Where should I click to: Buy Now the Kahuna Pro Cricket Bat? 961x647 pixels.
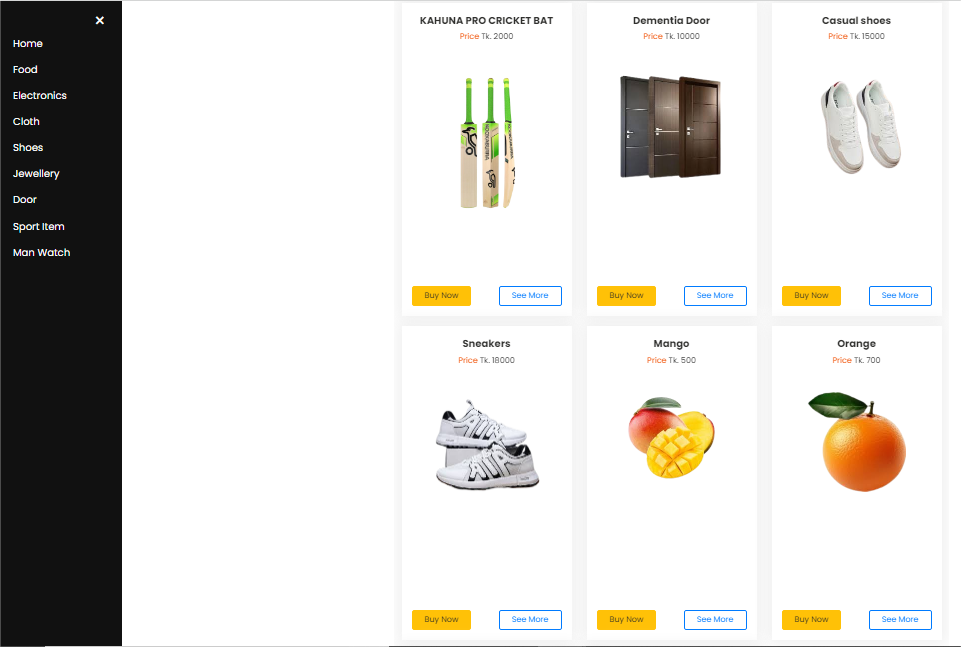(x=441, y=295)
